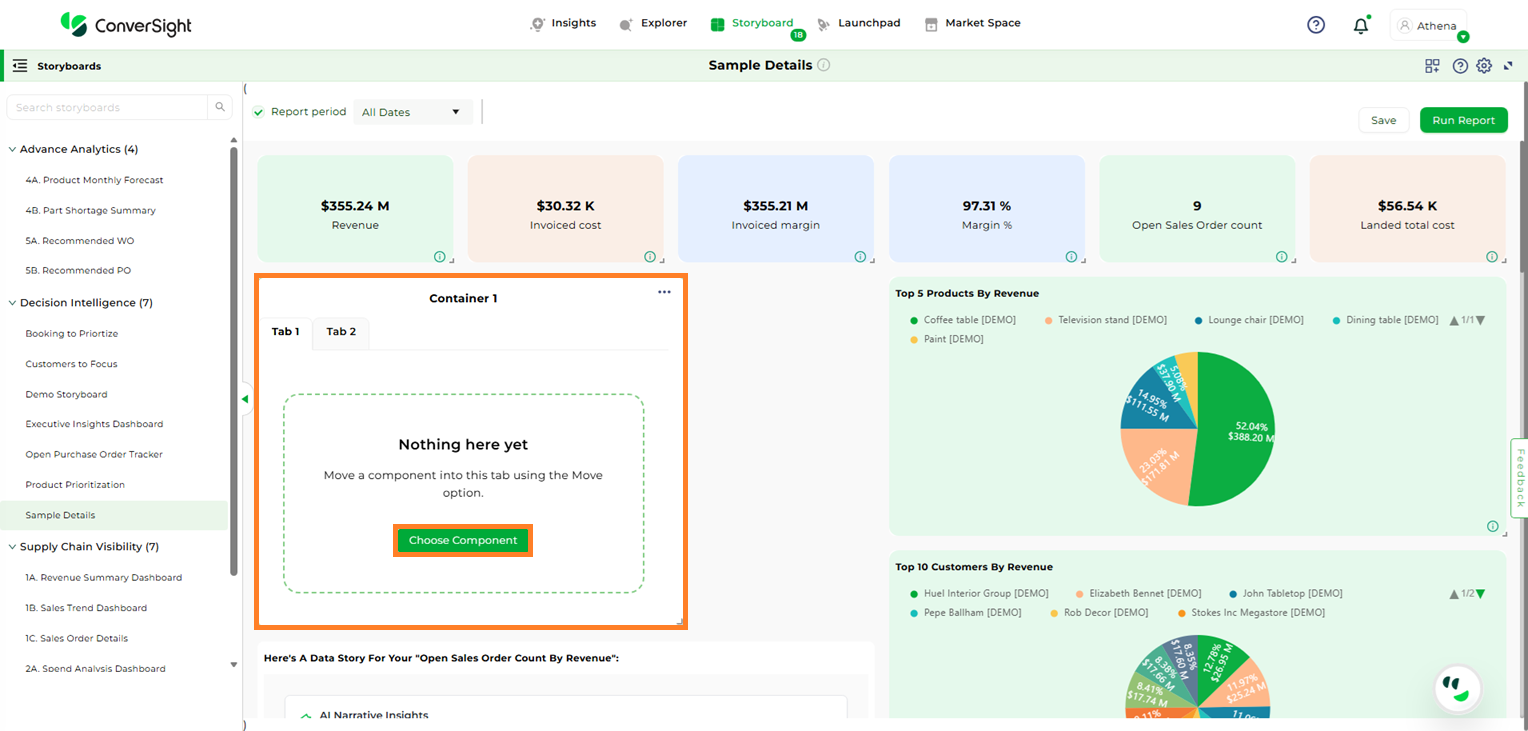Click the notification bell icon

(1360, 26)
